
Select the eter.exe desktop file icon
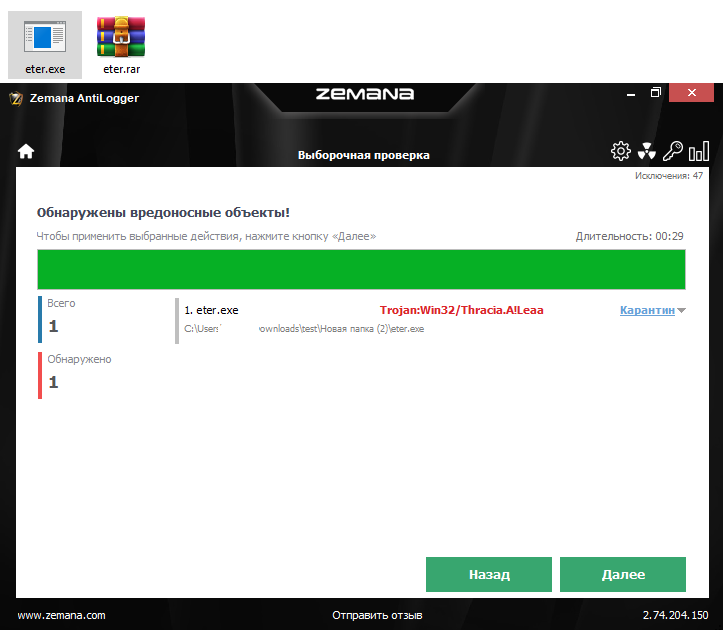(x=45, y=45)
